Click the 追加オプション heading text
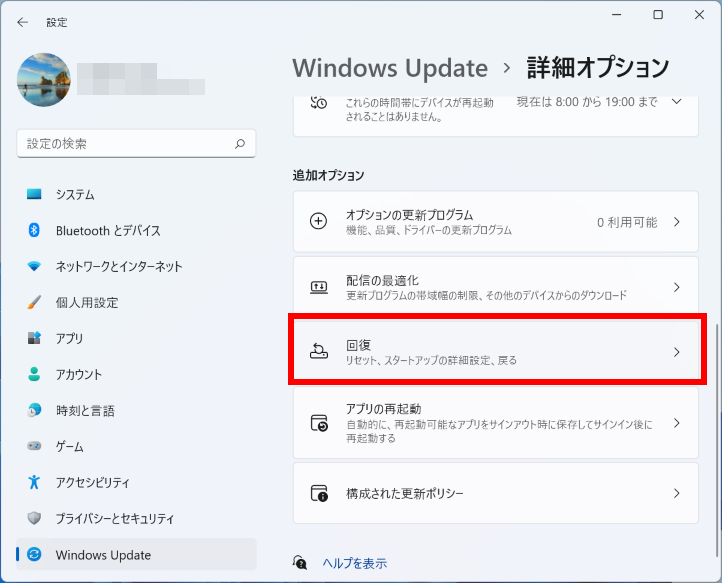This screenshot has width=722, height=583. pyautogui.click(x=328, y=175)
